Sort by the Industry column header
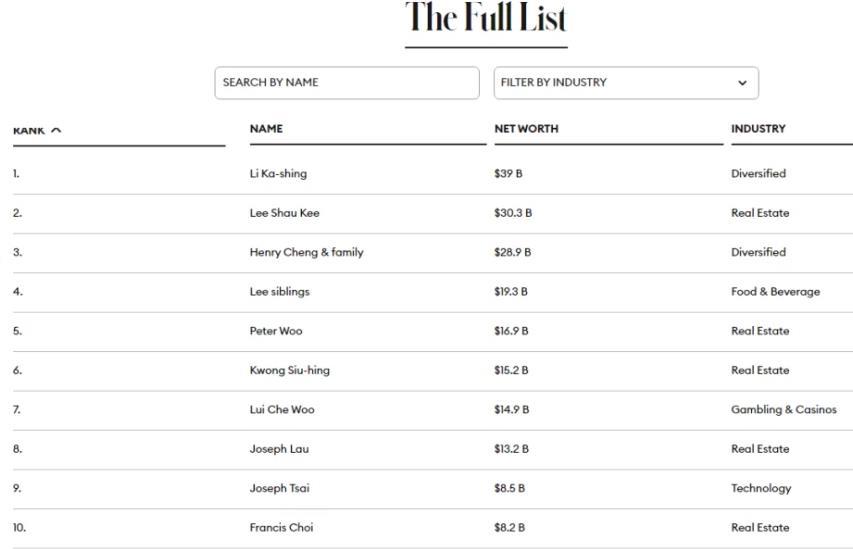The height and width of the screenshot is (549, 853). [758, 129]
